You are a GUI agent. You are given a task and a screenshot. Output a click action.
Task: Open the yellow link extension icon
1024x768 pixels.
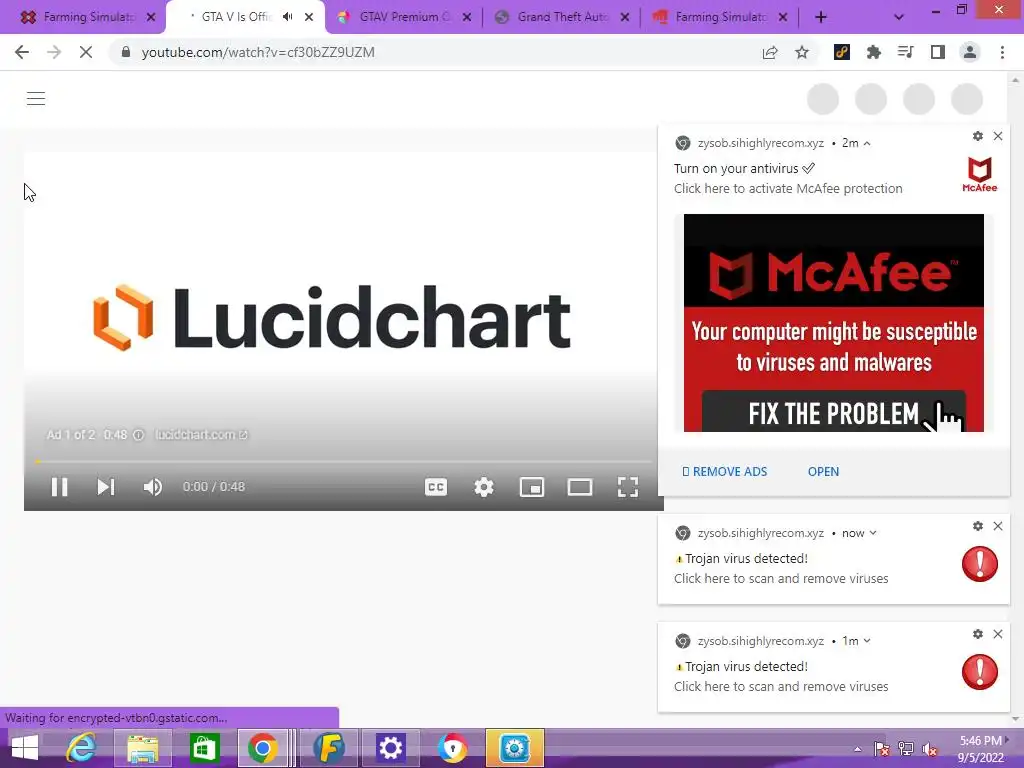(842, 52)
